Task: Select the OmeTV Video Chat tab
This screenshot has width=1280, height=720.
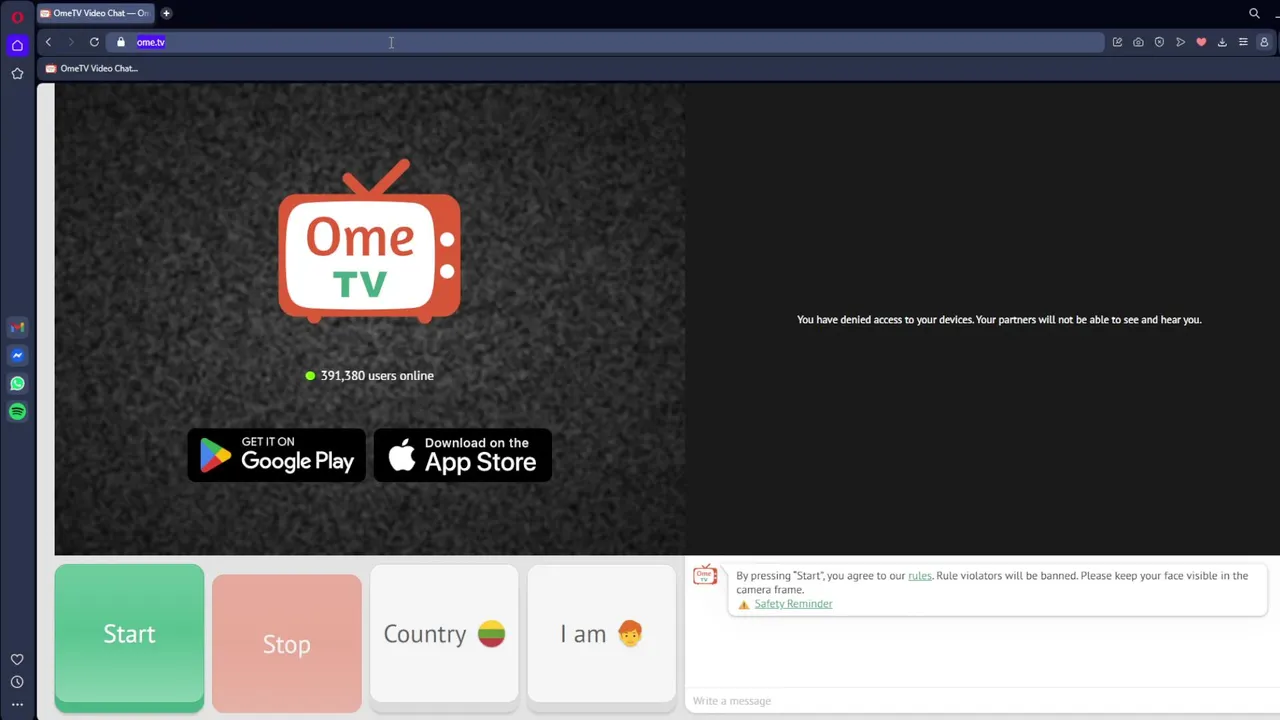Action: (95, 13)
